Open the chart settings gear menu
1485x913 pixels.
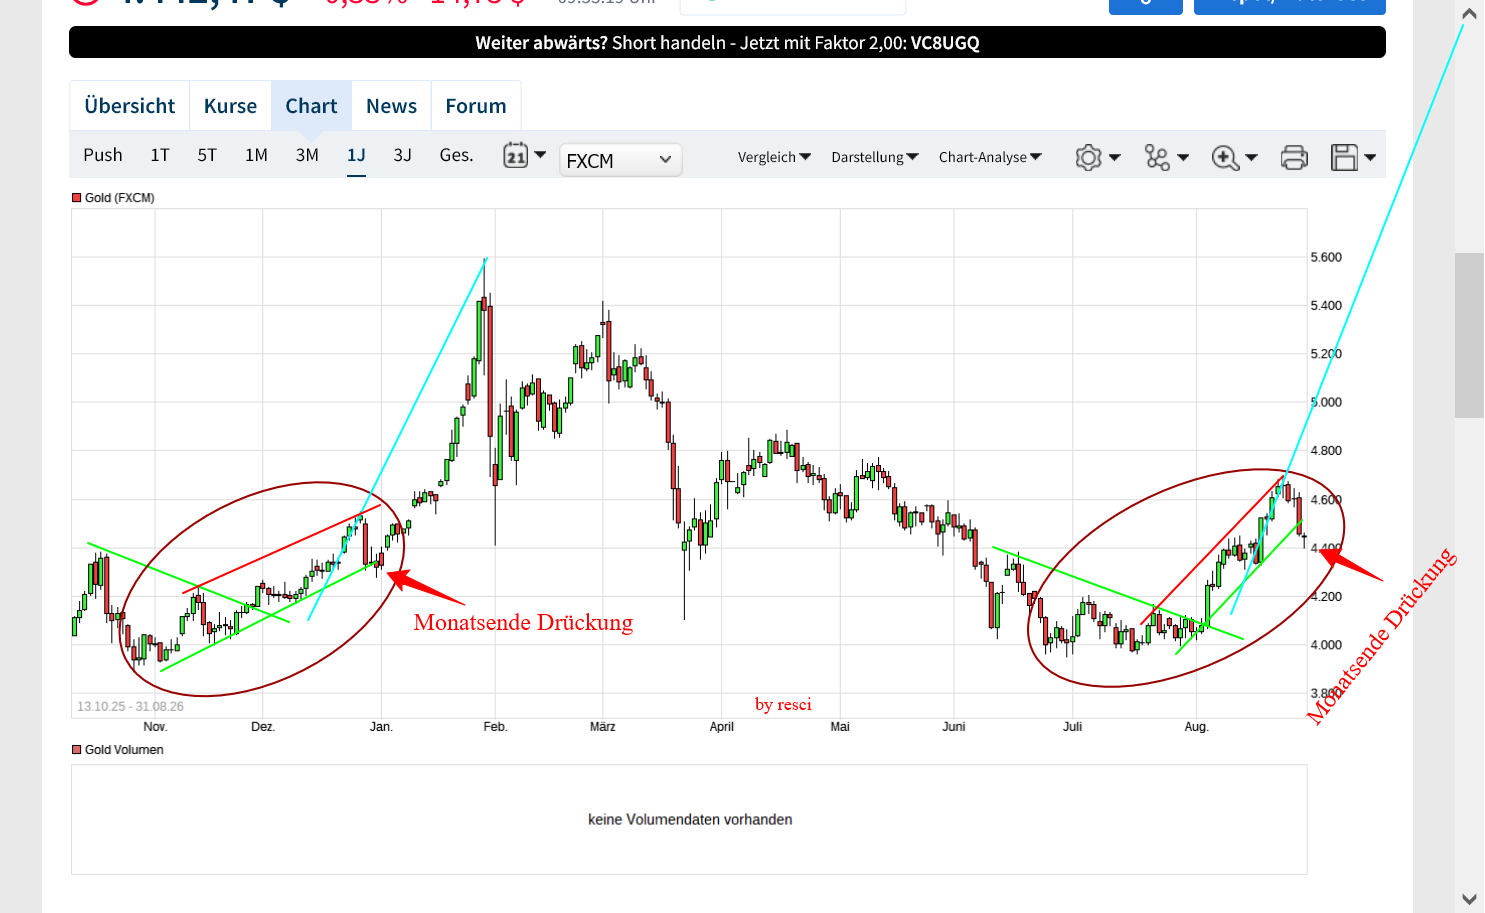(1097, 157)
